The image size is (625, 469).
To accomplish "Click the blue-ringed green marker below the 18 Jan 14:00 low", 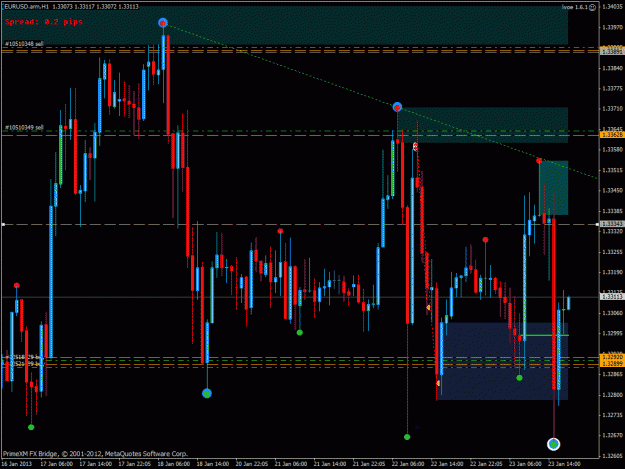I will tap(206, 394).
